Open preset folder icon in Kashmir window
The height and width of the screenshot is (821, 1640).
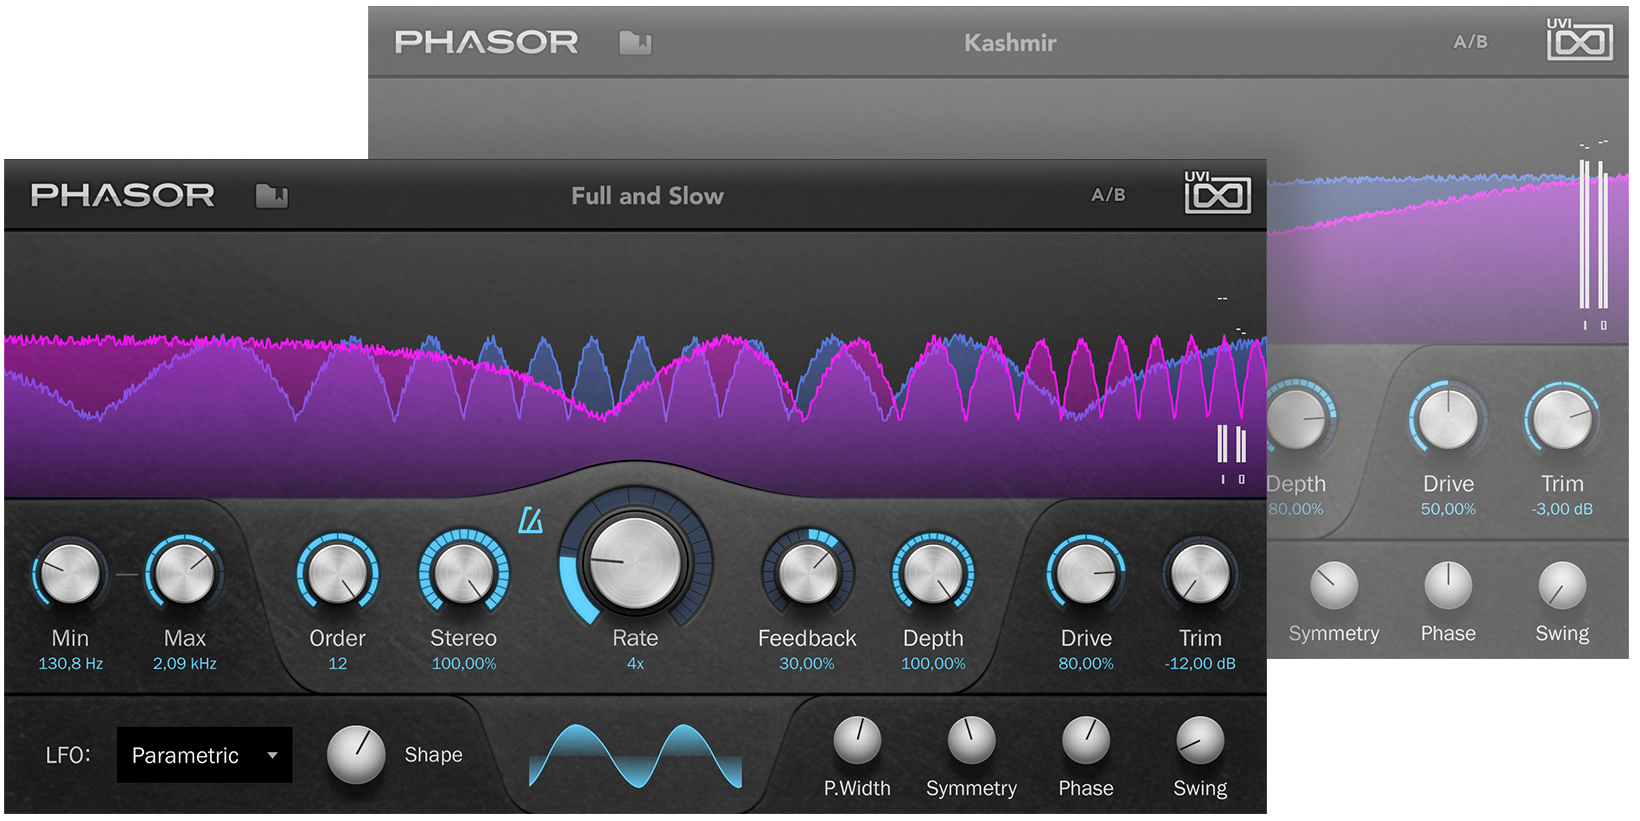pos(635,43)
